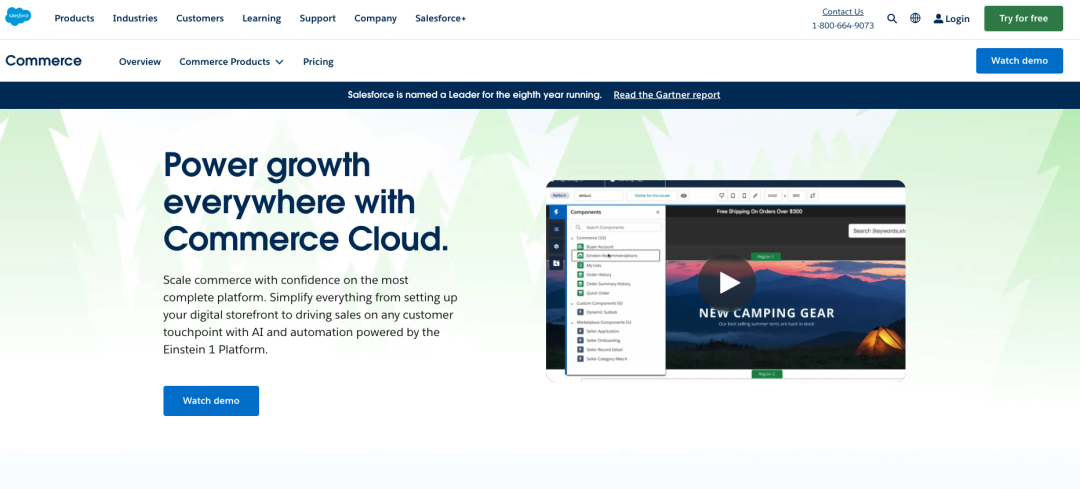Click the storefront Search keywords field in preview
This screenshot has width=1080, height=489.
click(x=877, y=231)
